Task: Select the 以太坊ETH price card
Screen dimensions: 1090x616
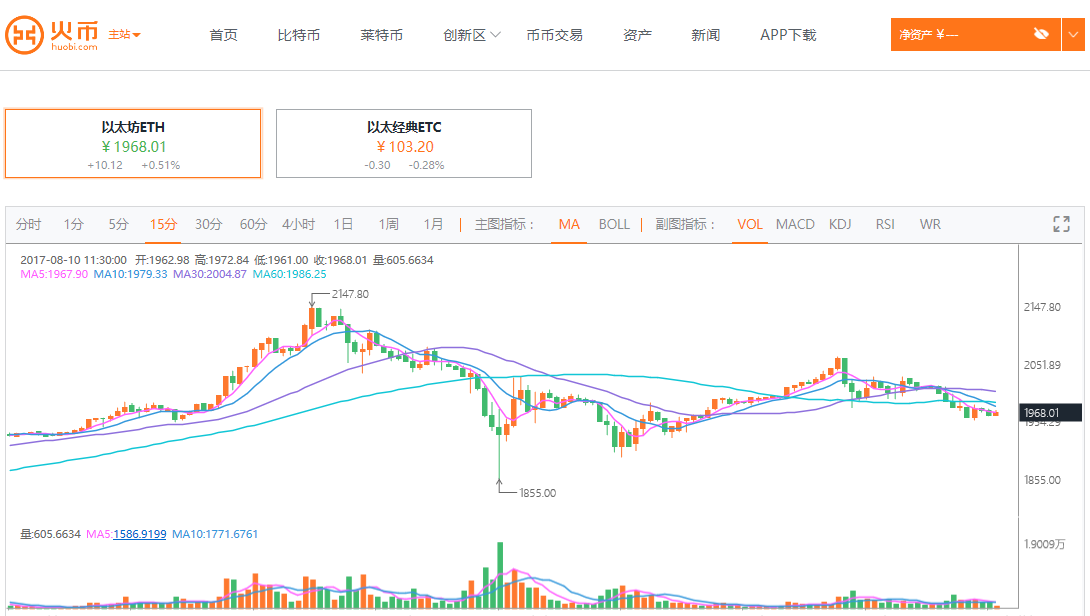Action: click(133, 143)
